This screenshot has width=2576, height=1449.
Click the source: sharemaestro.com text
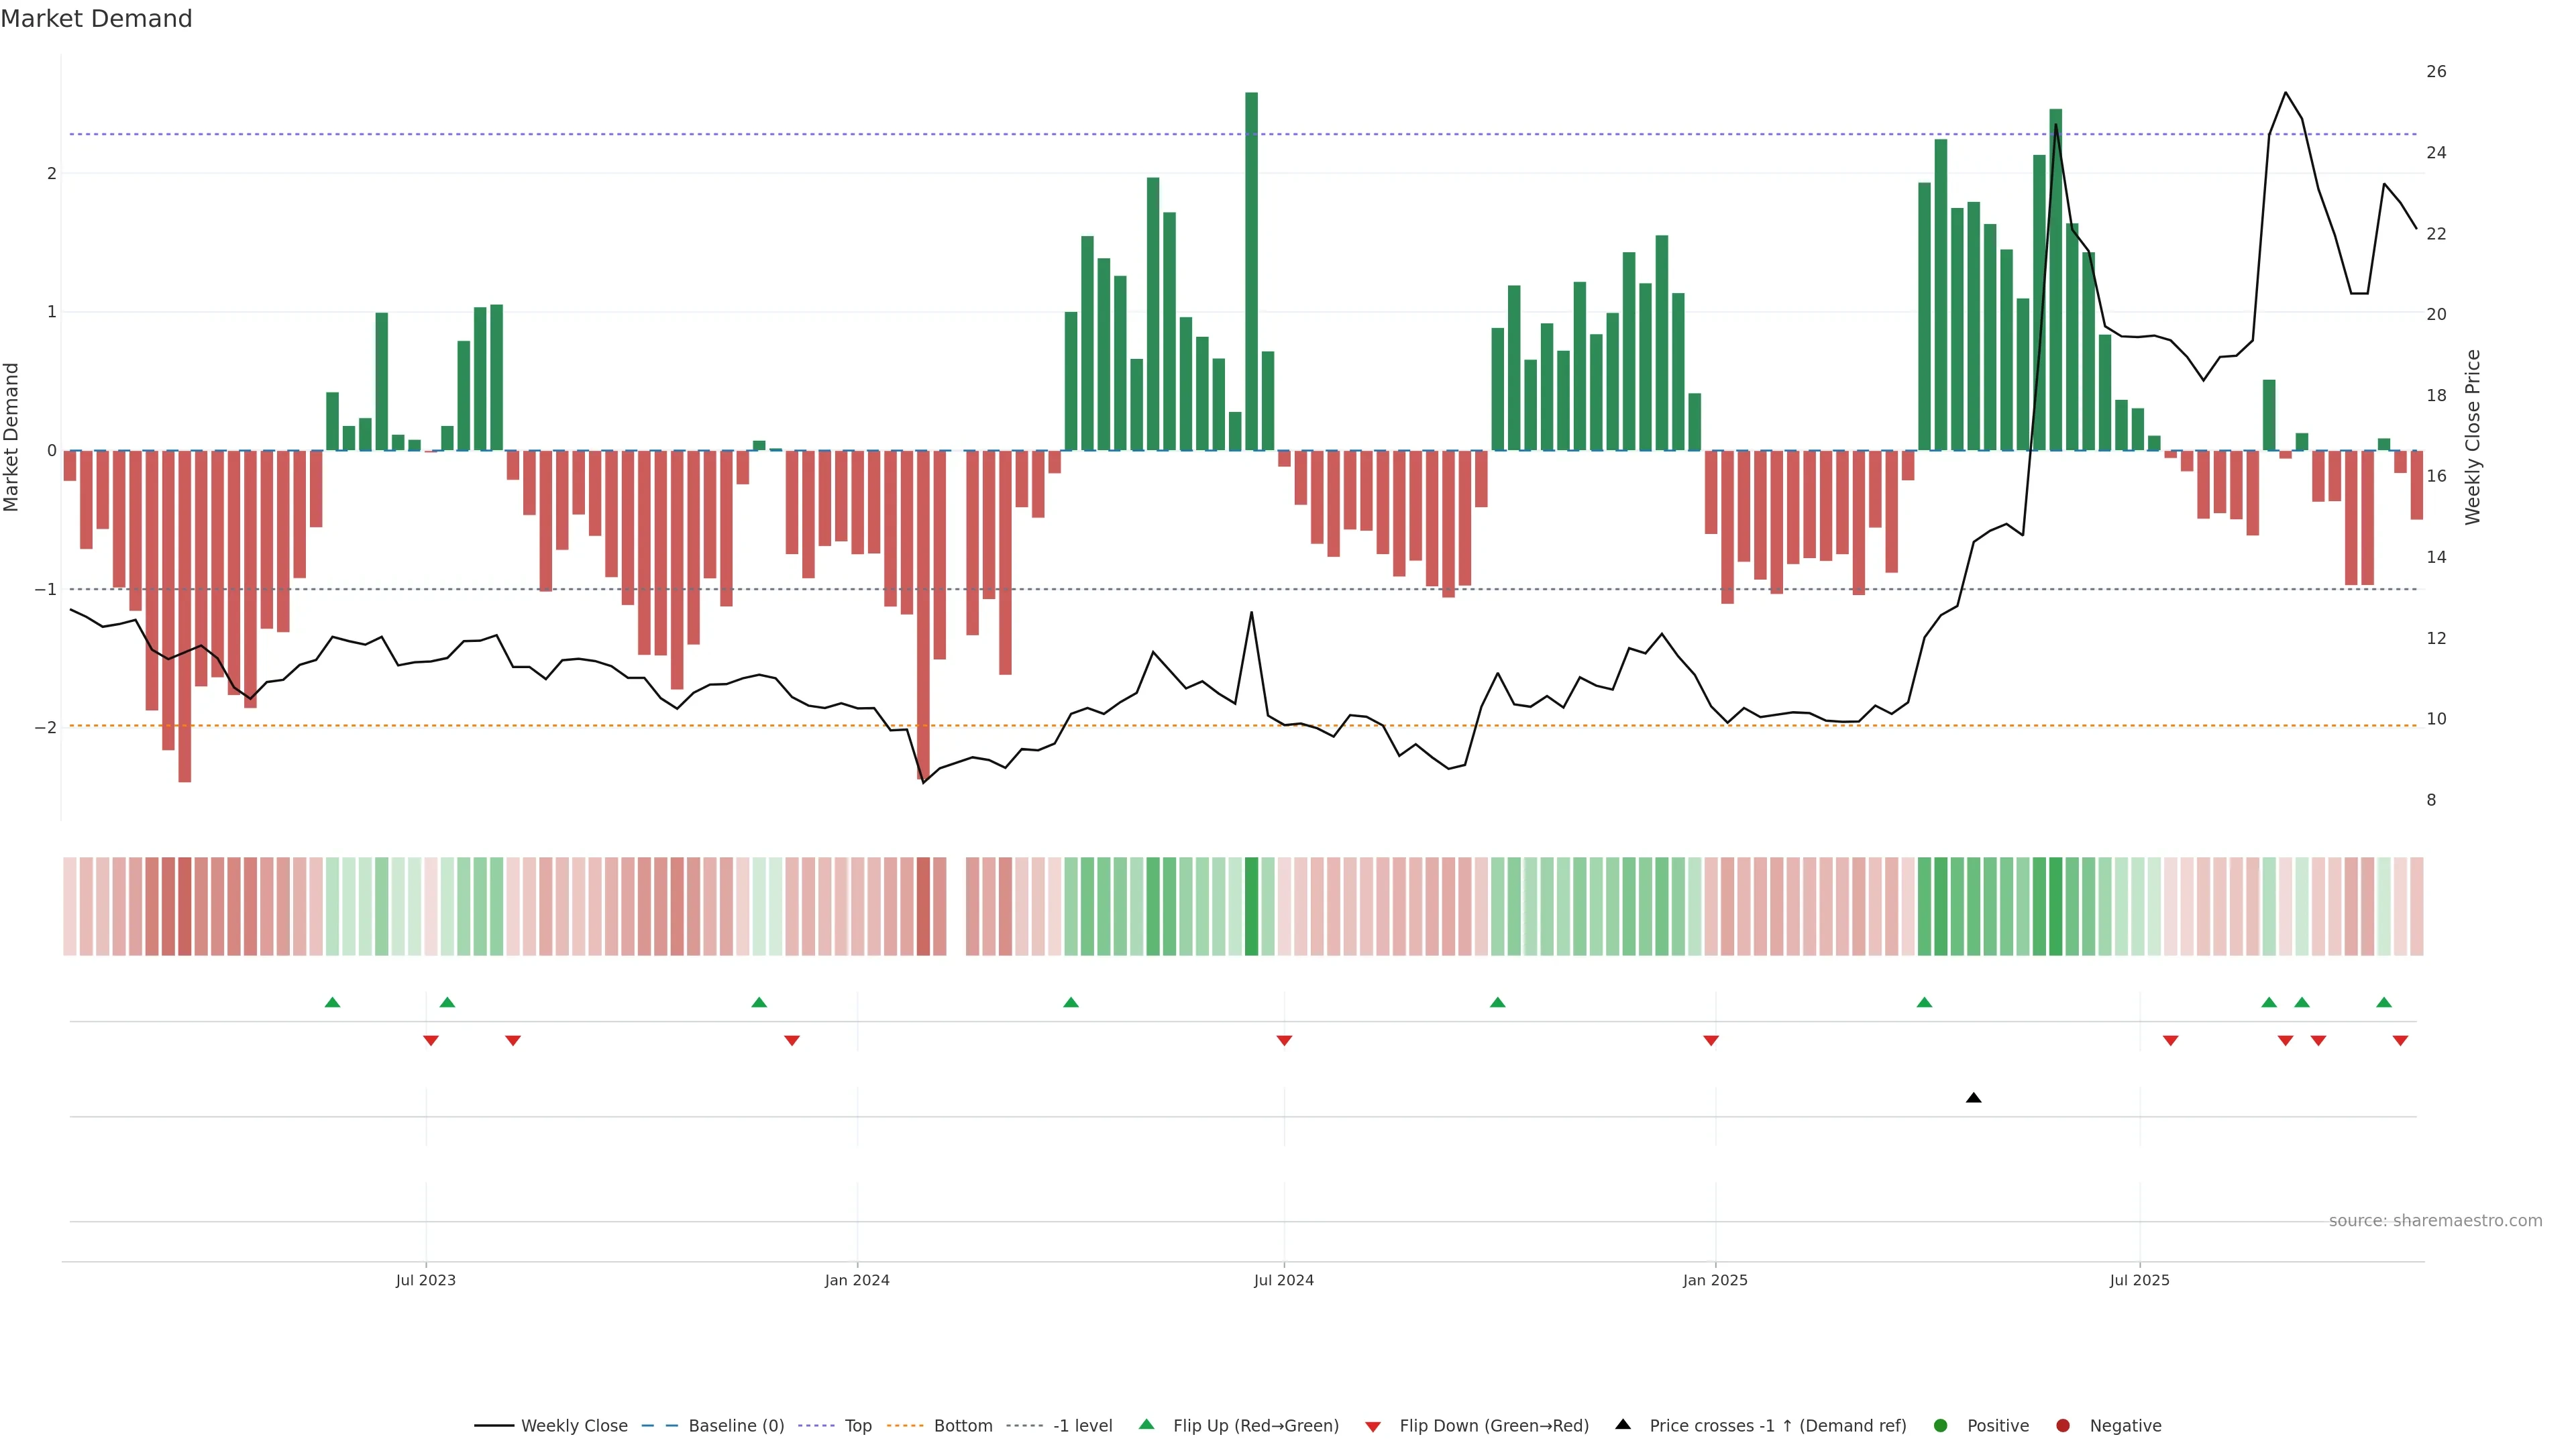pos(2435,1220)
